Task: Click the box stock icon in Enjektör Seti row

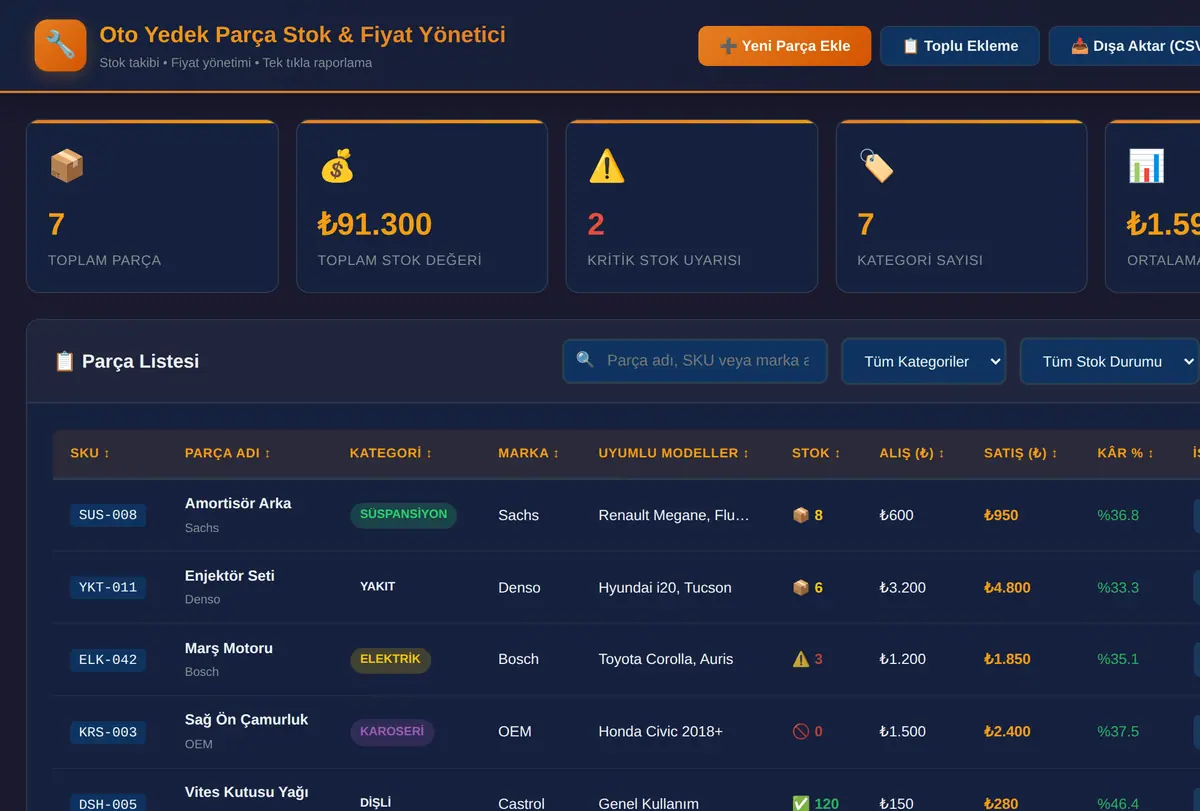Action: tap(800, 587)
